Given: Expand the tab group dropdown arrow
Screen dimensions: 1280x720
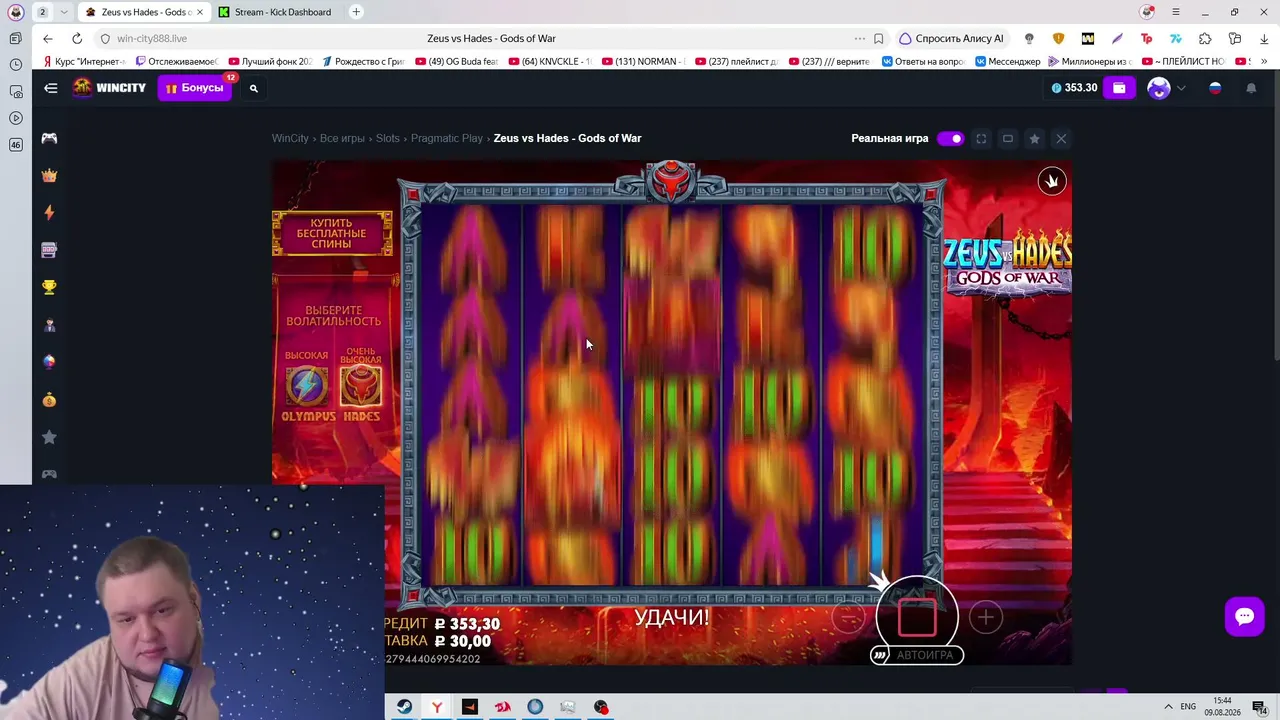Looking at the screenshot, I should (x=64, y=12).
